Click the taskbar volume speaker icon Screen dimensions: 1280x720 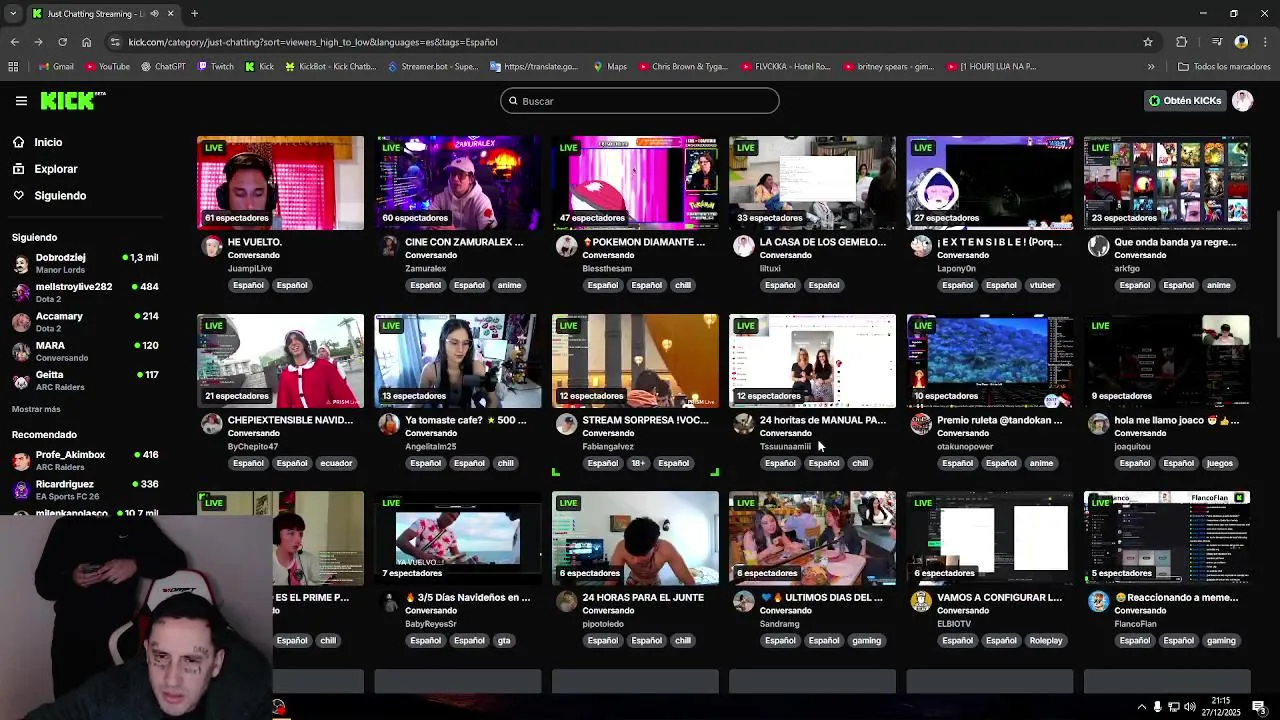[1190, 707]
